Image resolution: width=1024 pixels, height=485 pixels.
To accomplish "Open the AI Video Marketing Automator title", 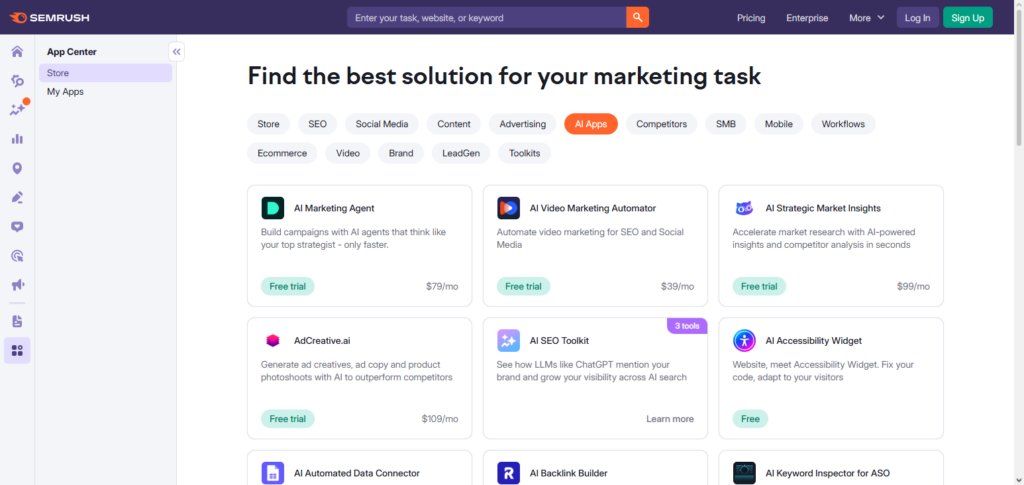I will click(x=593, y=208).
